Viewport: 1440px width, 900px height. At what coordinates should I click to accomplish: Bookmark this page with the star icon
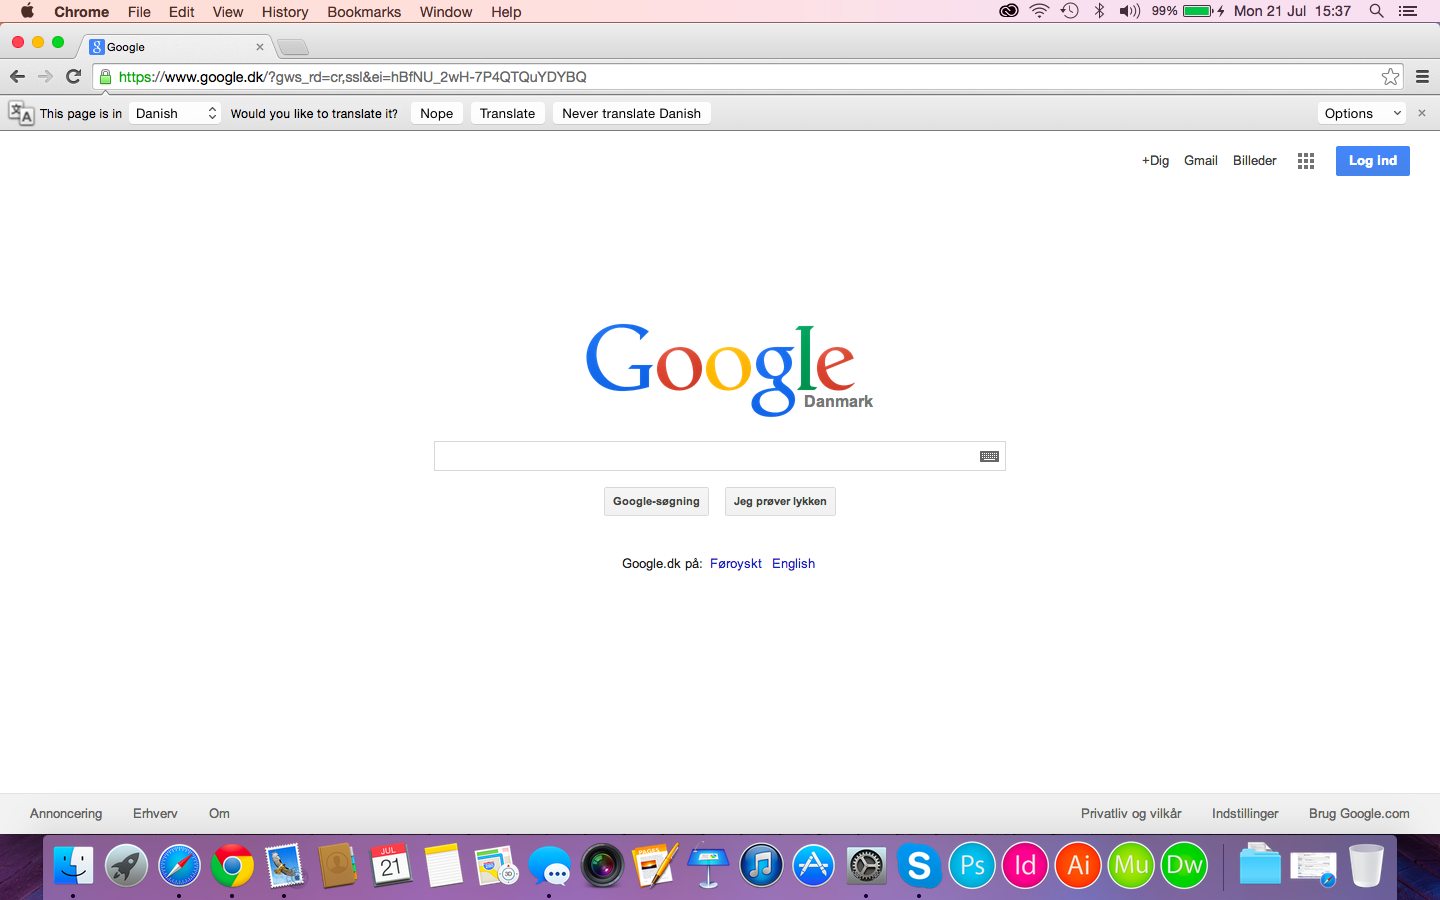(x=1390, y=76)
